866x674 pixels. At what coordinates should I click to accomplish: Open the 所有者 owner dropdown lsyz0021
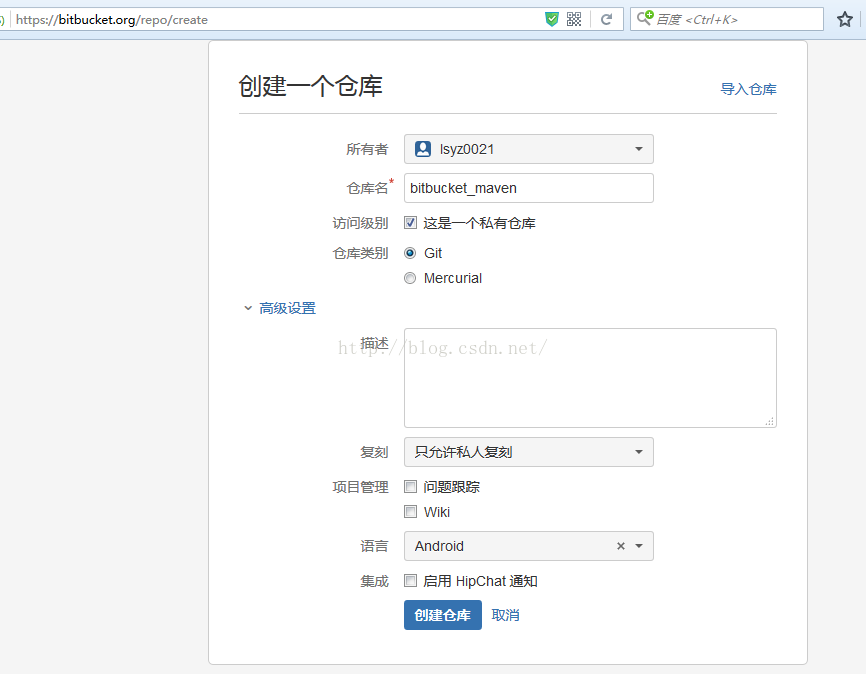[x=529, y=149]
